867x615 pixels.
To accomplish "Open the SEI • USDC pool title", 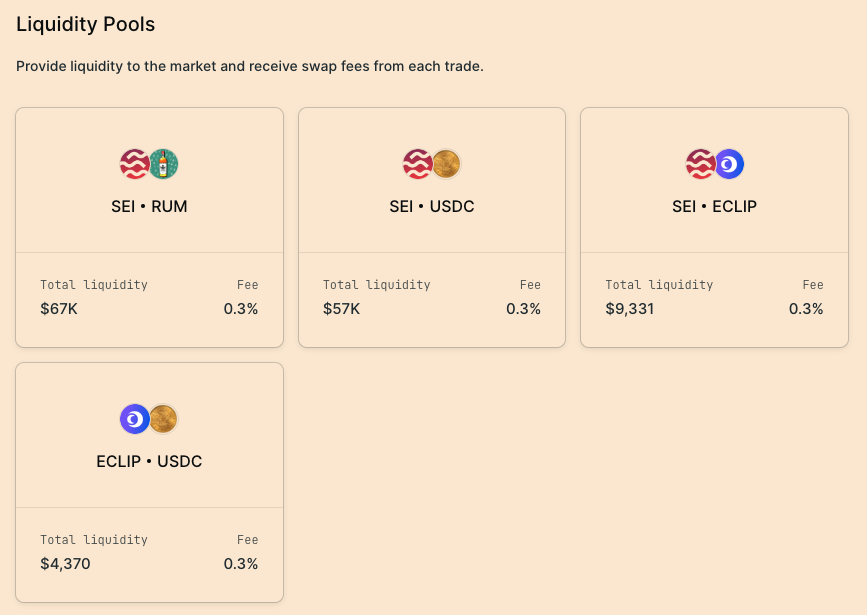I will tap(432, 207).
